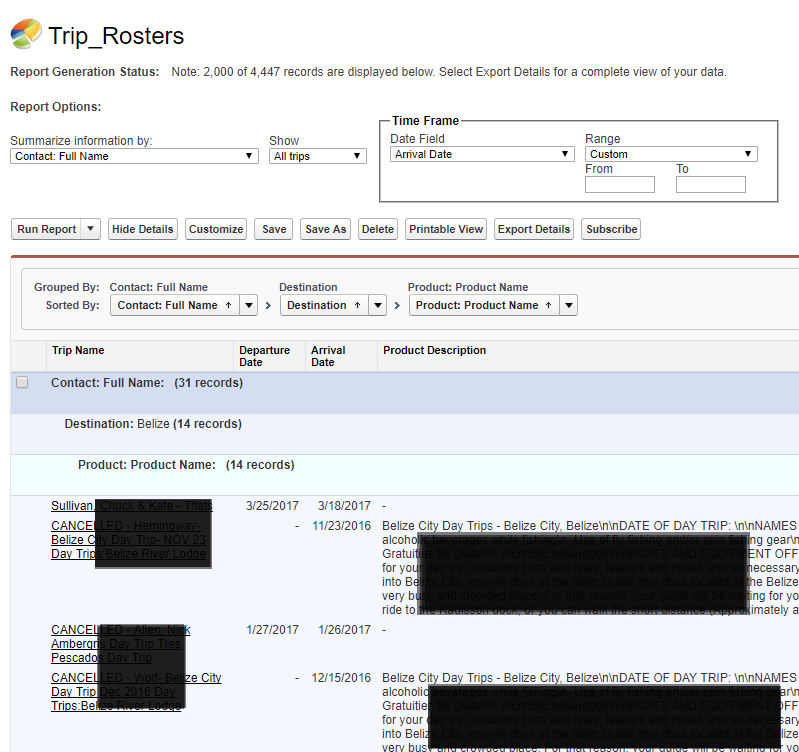Open the CANCELLED Wolf Belize City trip link
Screen dimensions: 799x752
[136, 691]
